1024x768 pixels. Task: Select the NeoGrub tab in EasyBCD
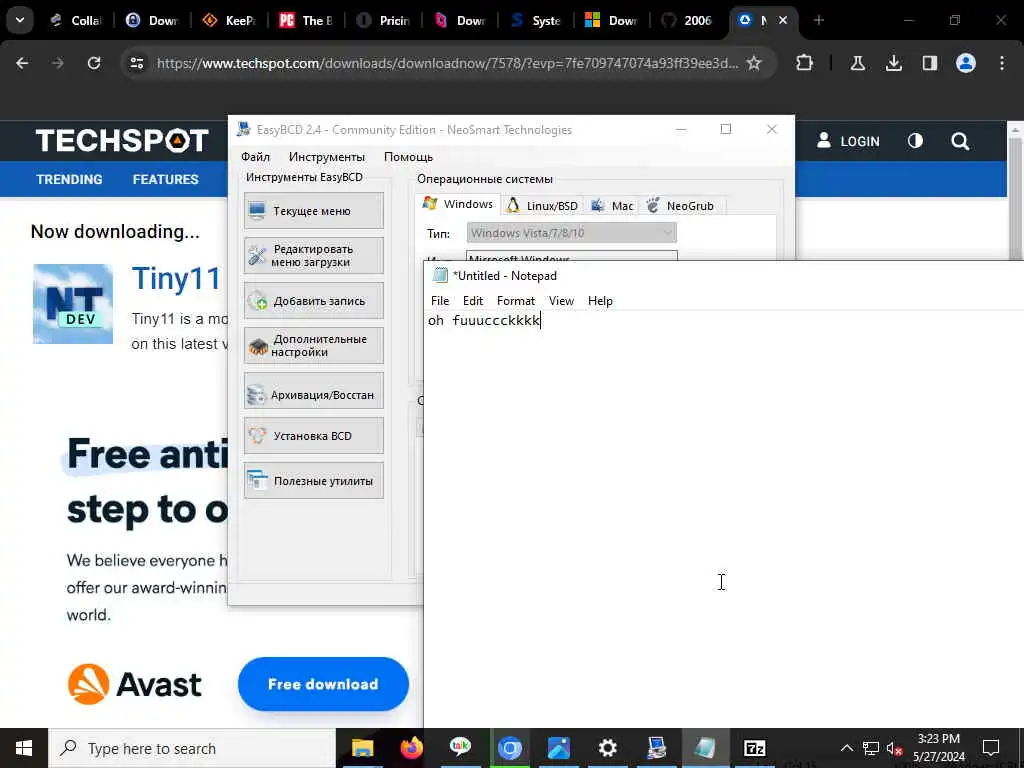click(x=680, y=206)
